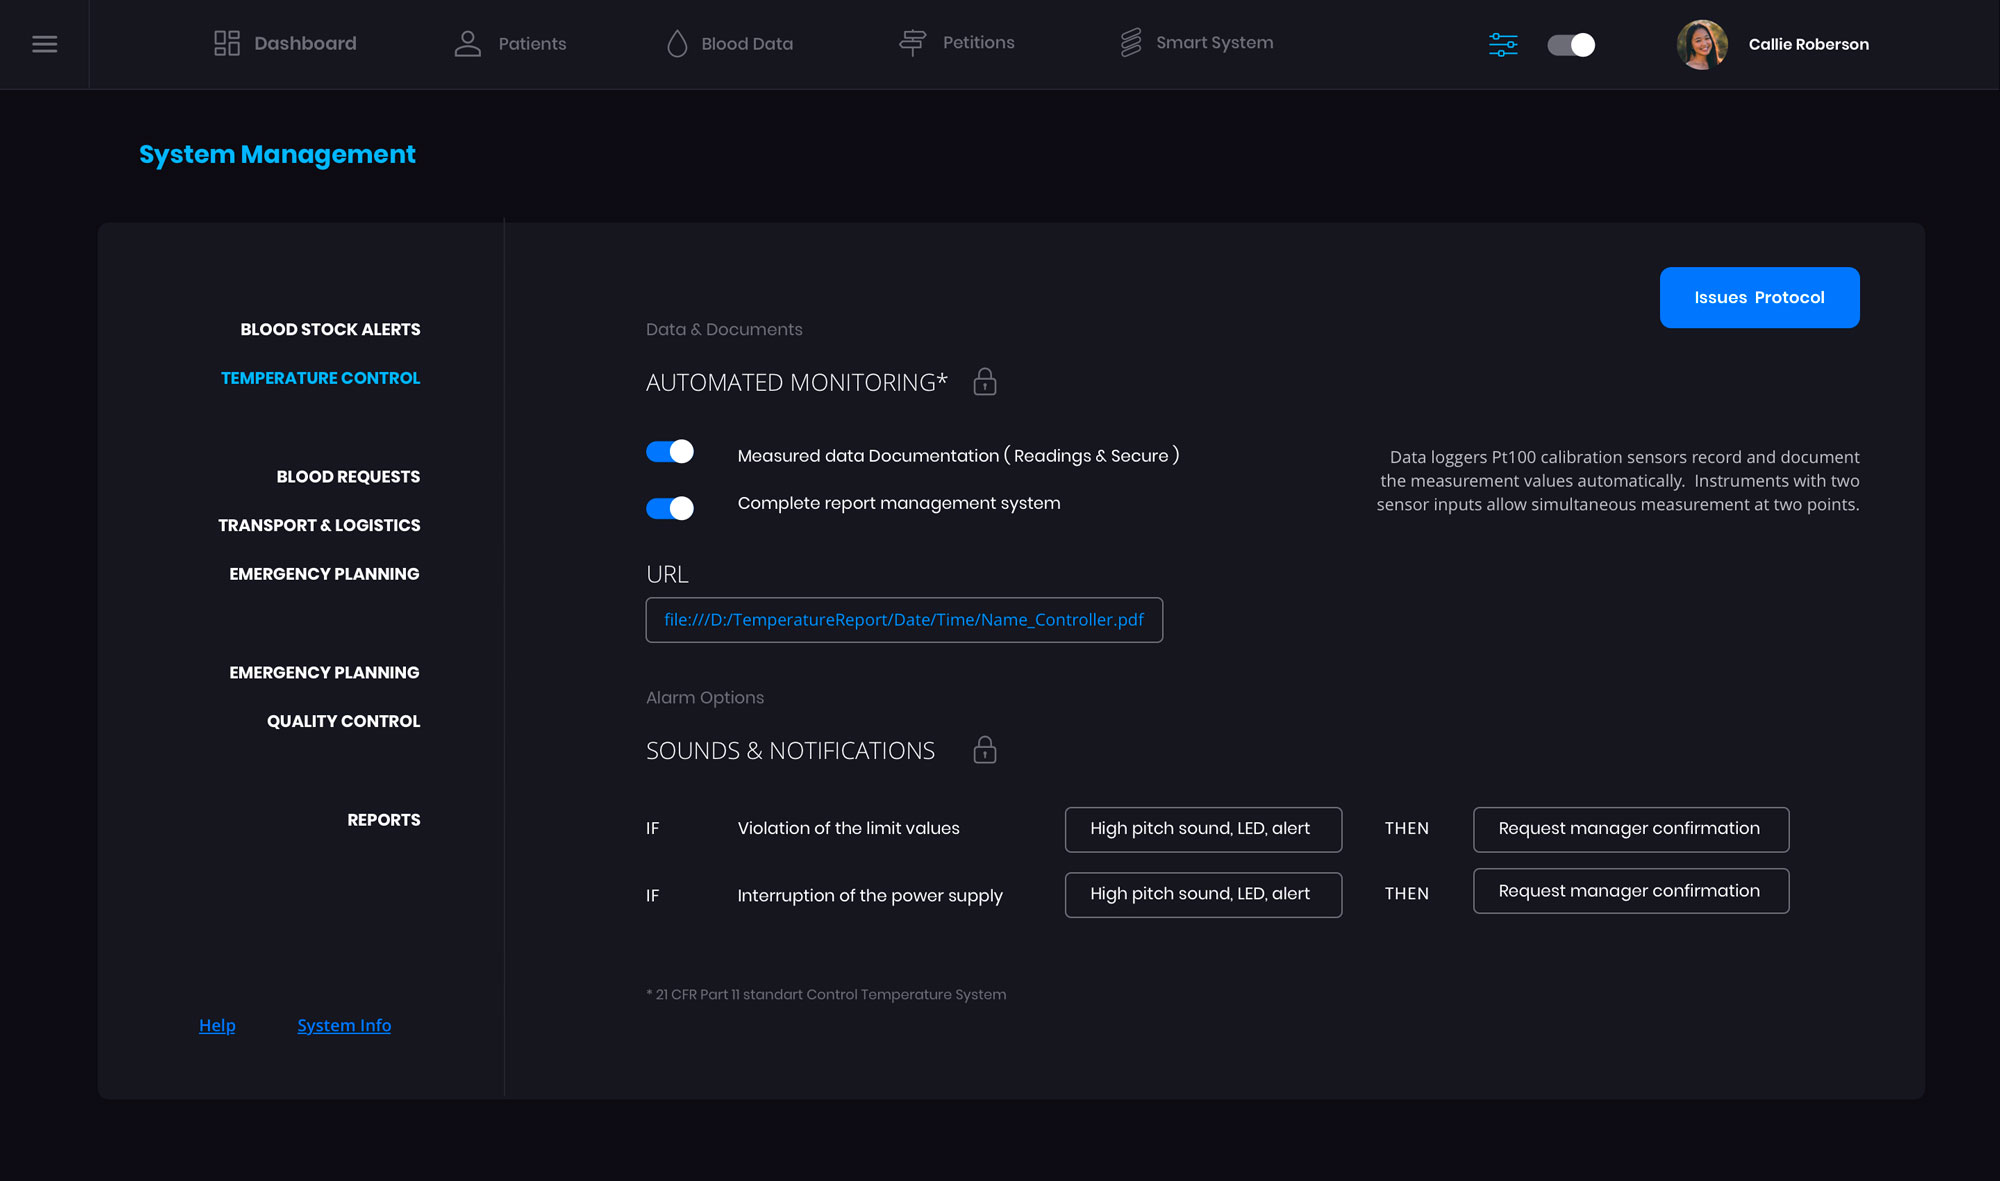Click the Petitions signpost icon
Image resolution: width=2000 pixels, height=1181 pixels.
[x=912, y=42]
